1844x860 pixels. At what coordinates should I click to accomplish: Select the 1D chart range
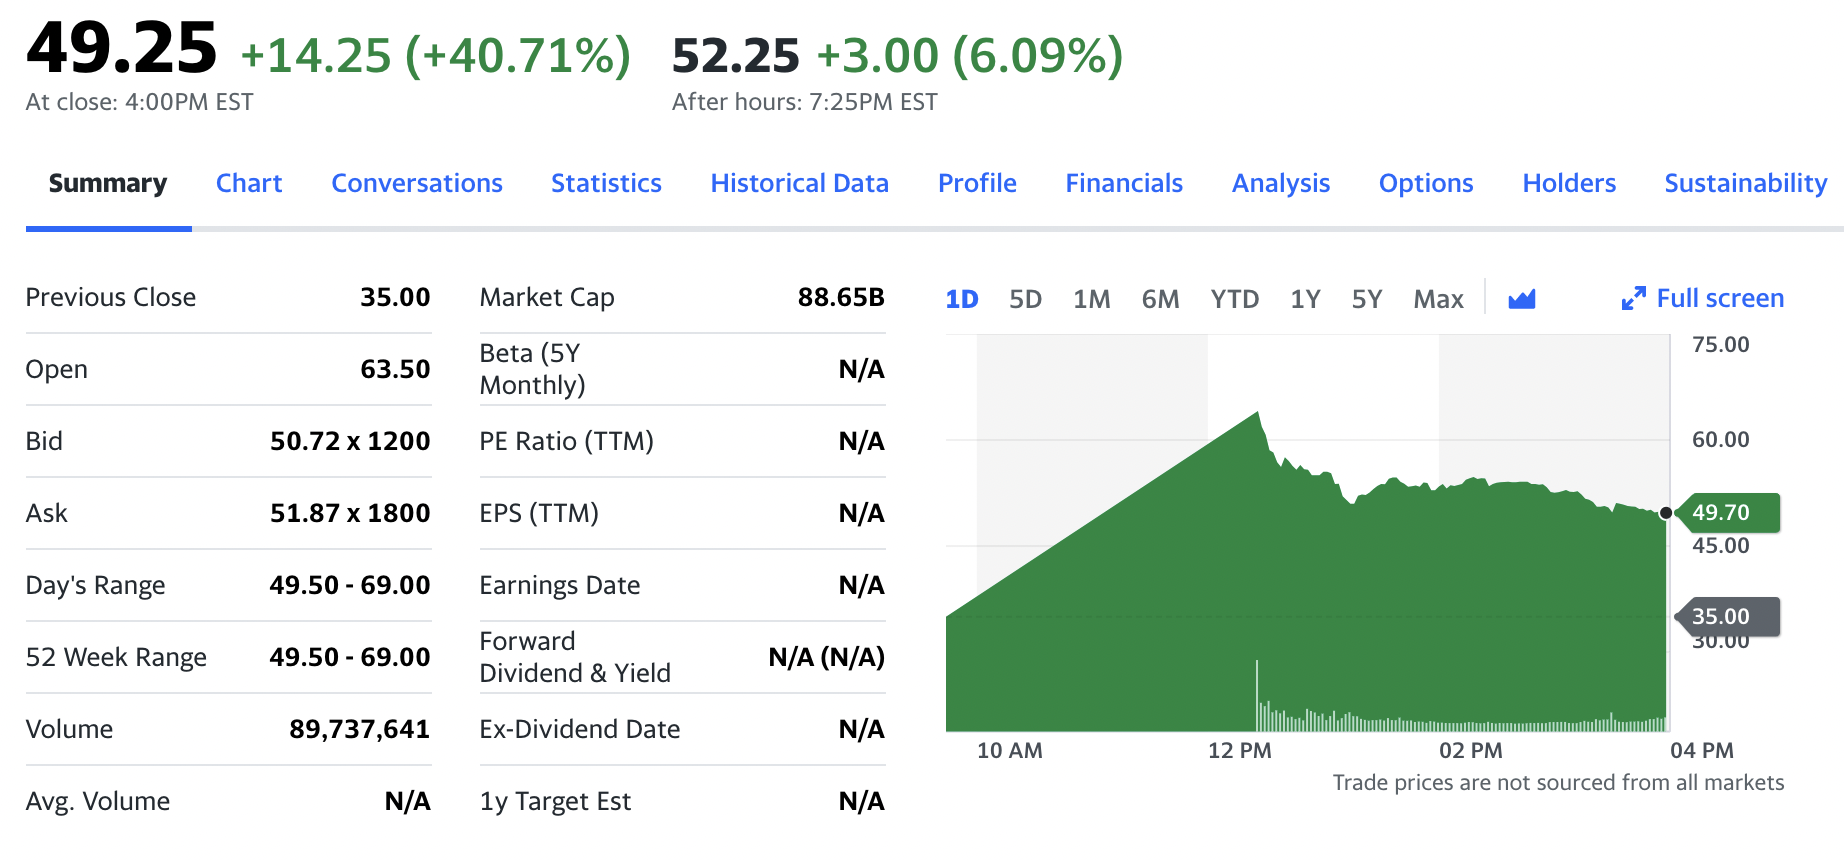962,299
